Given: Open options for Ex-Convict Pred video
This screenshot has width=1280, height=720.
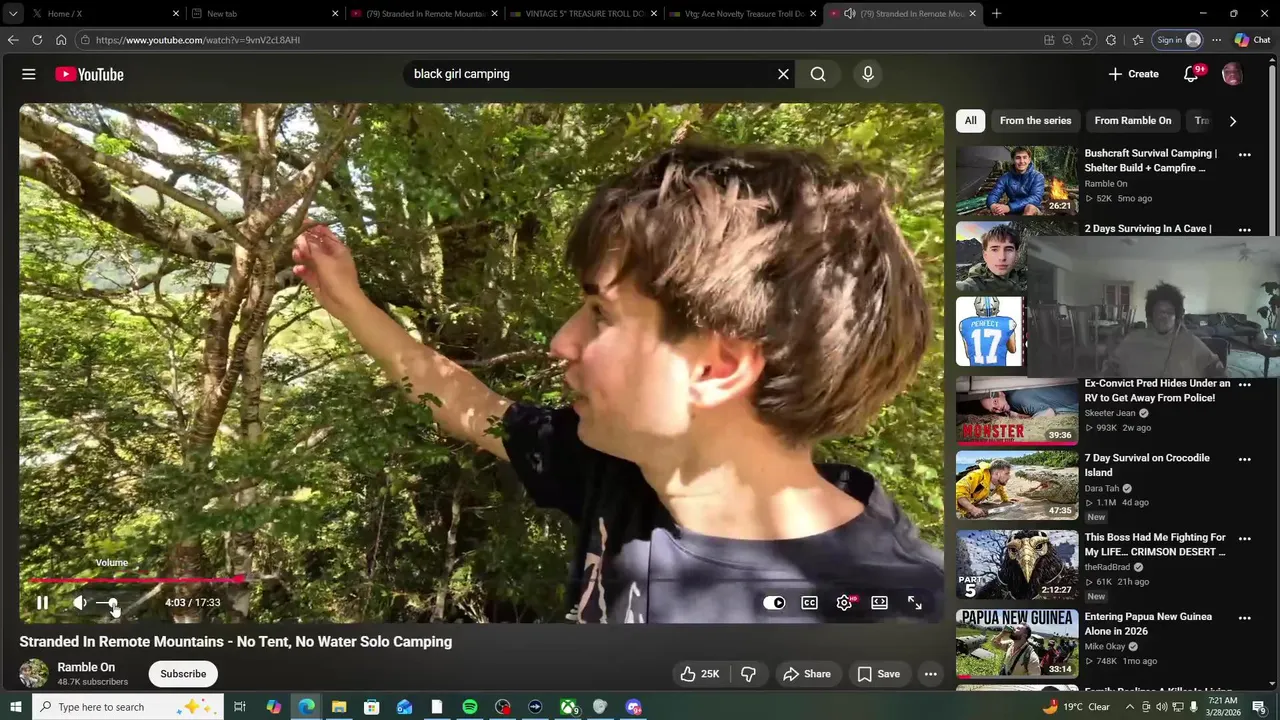Looking at the screenshot, I should point(1244,385).
